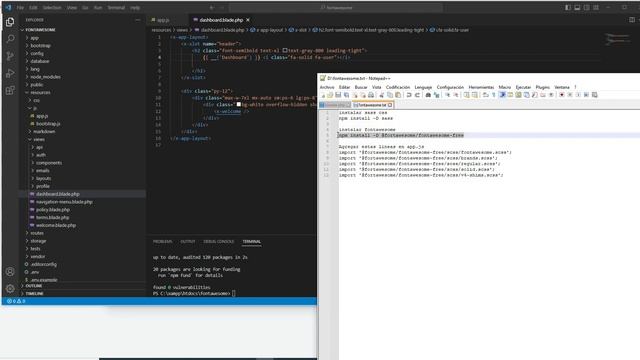Image resolution: width=640 pixels, height=360 pixels.
Task: Click the Notepad++ Undo toolbar icon
Action: coord(409,95)
